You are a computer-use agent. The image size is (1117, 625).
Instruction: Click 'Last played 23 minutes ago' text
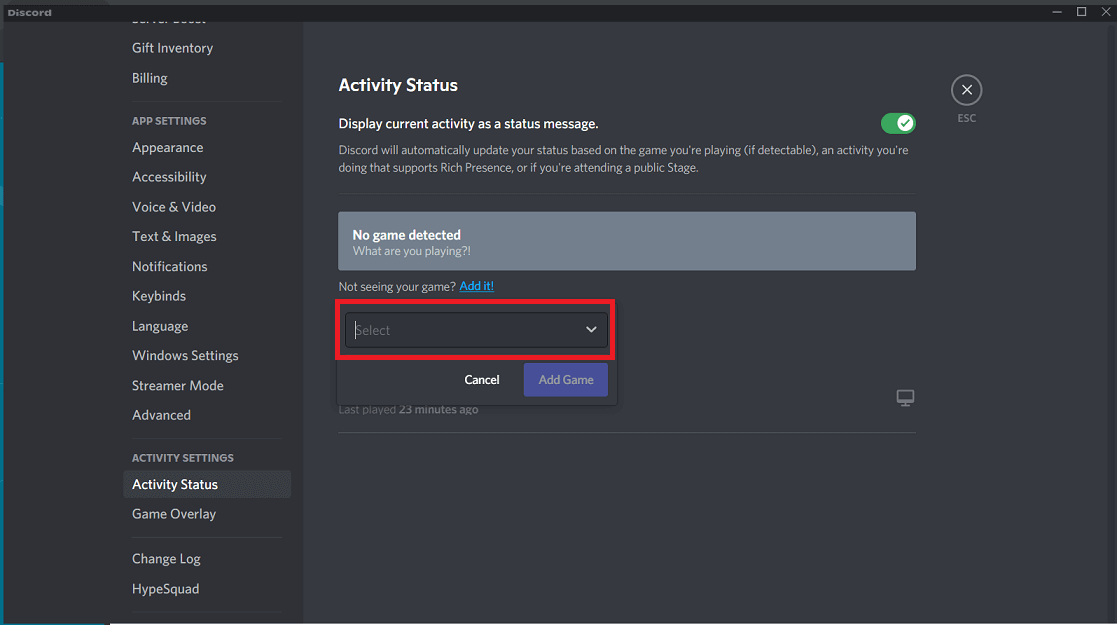click(408, 410)
